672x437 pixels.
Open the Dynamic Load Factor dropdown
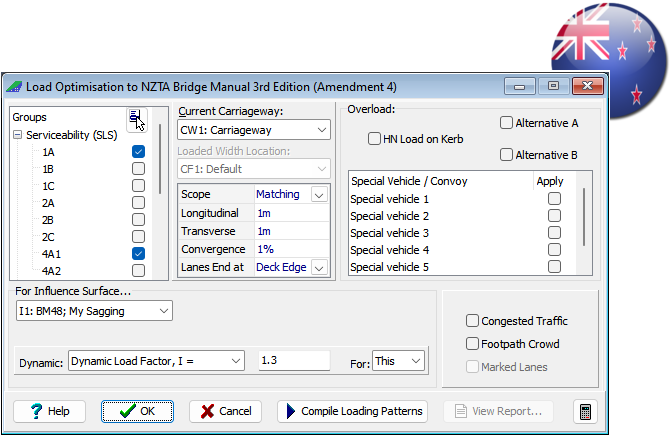pyautogui.click(x=156, y=361)
